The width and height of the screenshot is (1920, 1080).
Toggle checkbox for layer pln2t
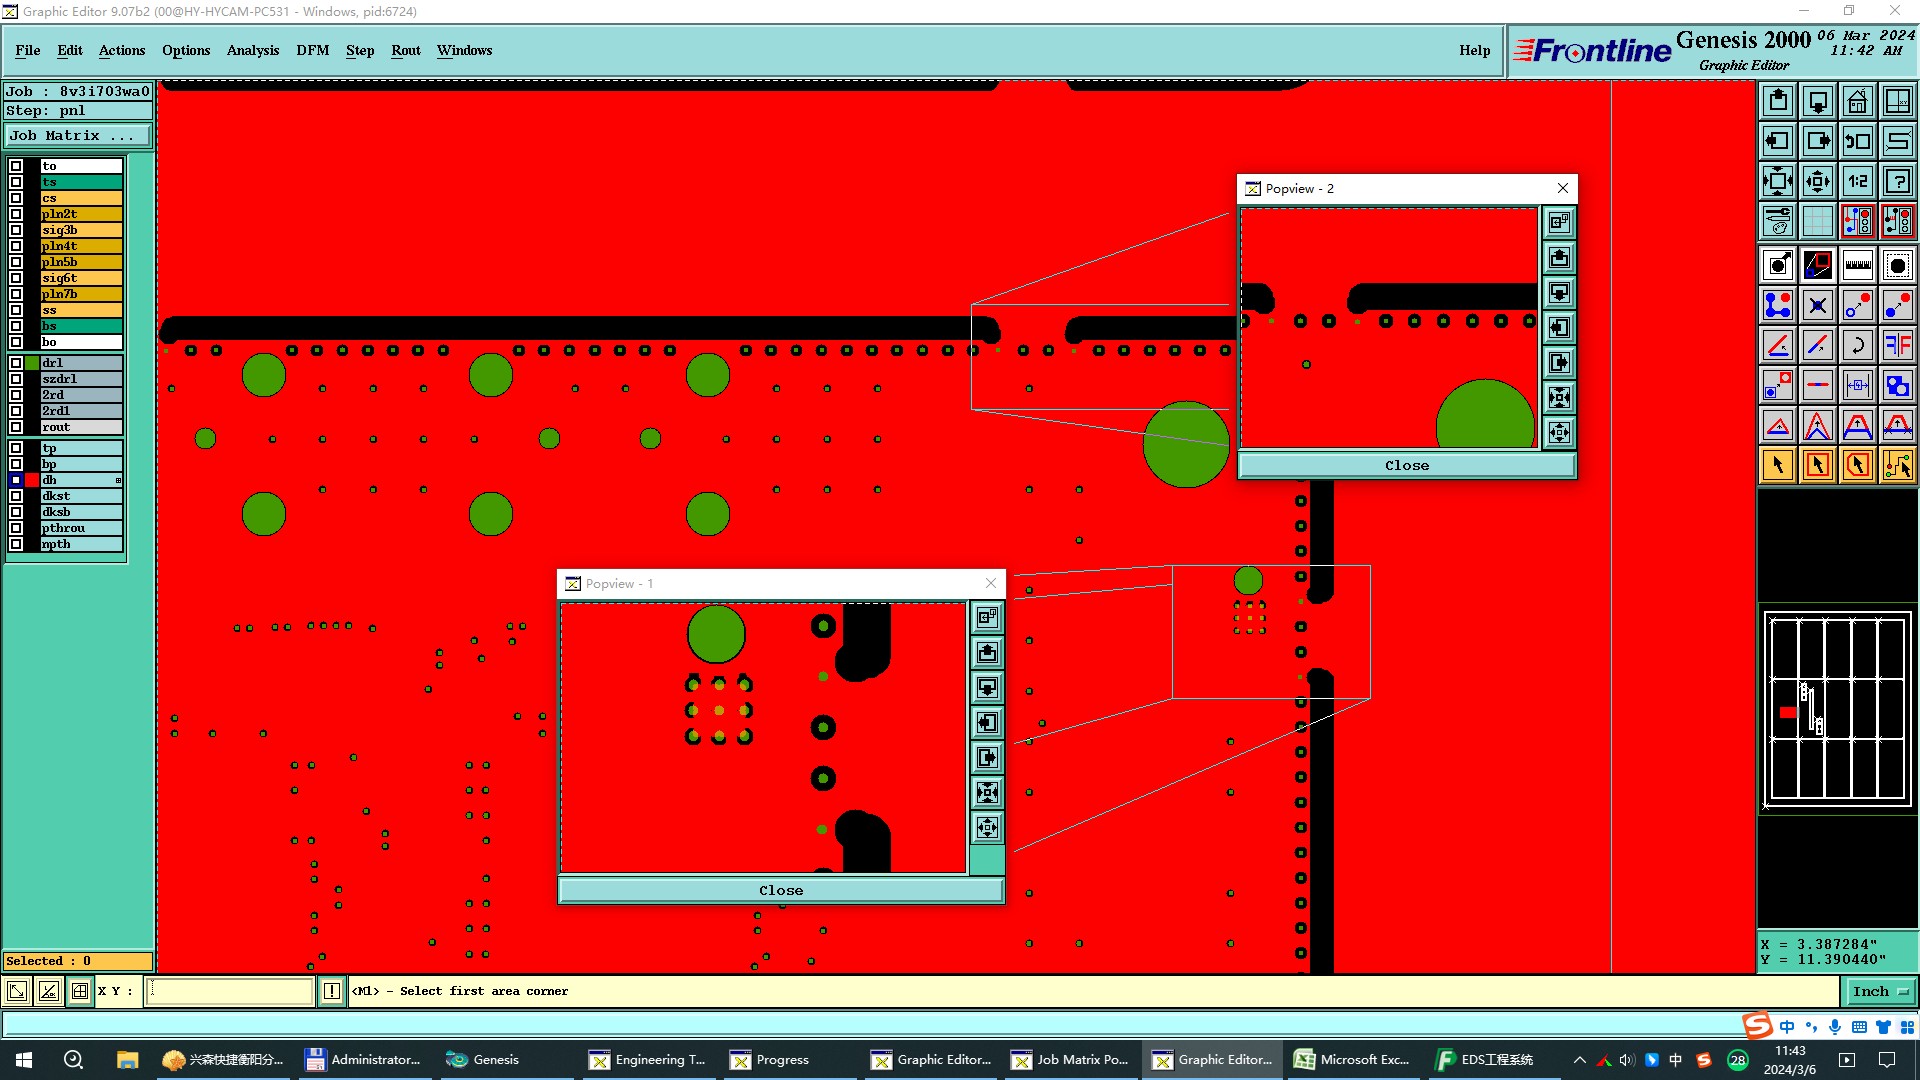pyautogui.click(x=16, y=214)
